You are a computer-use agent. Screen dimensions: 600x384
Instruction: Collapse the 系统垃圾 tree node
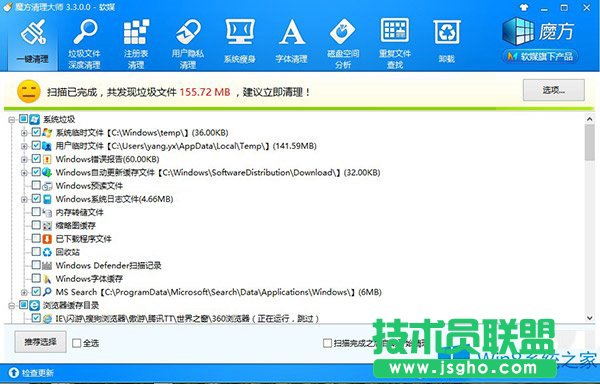coord(11,120)
